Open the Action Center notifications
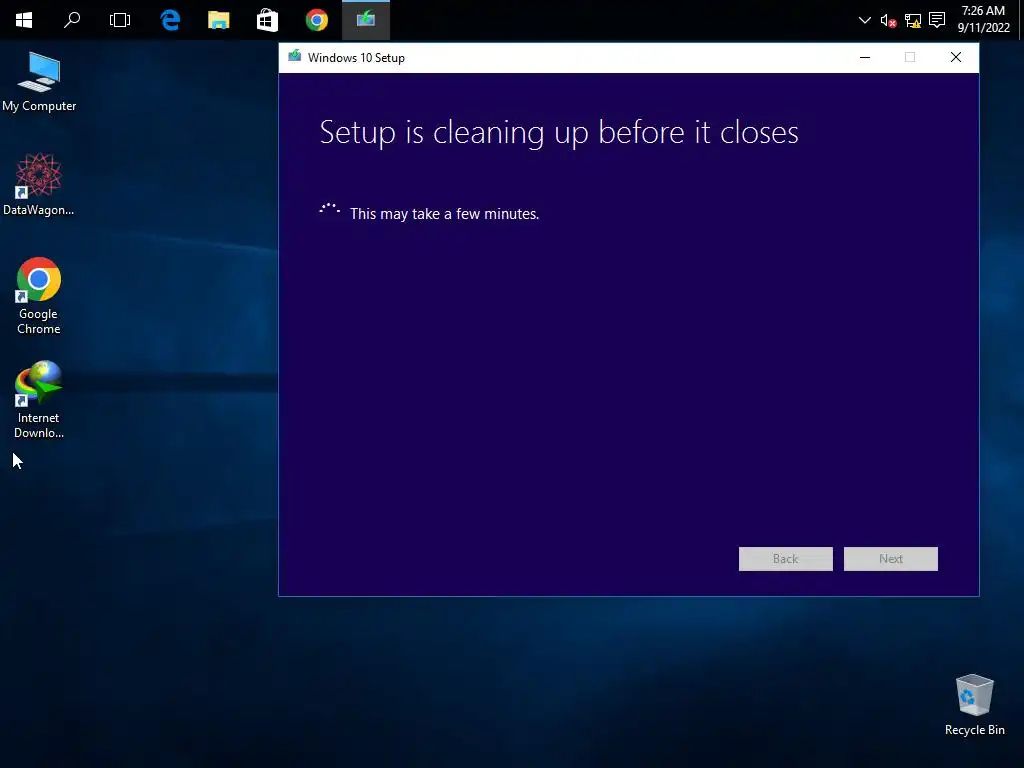This screenshot has width=1024, height=768. point(937,20)
